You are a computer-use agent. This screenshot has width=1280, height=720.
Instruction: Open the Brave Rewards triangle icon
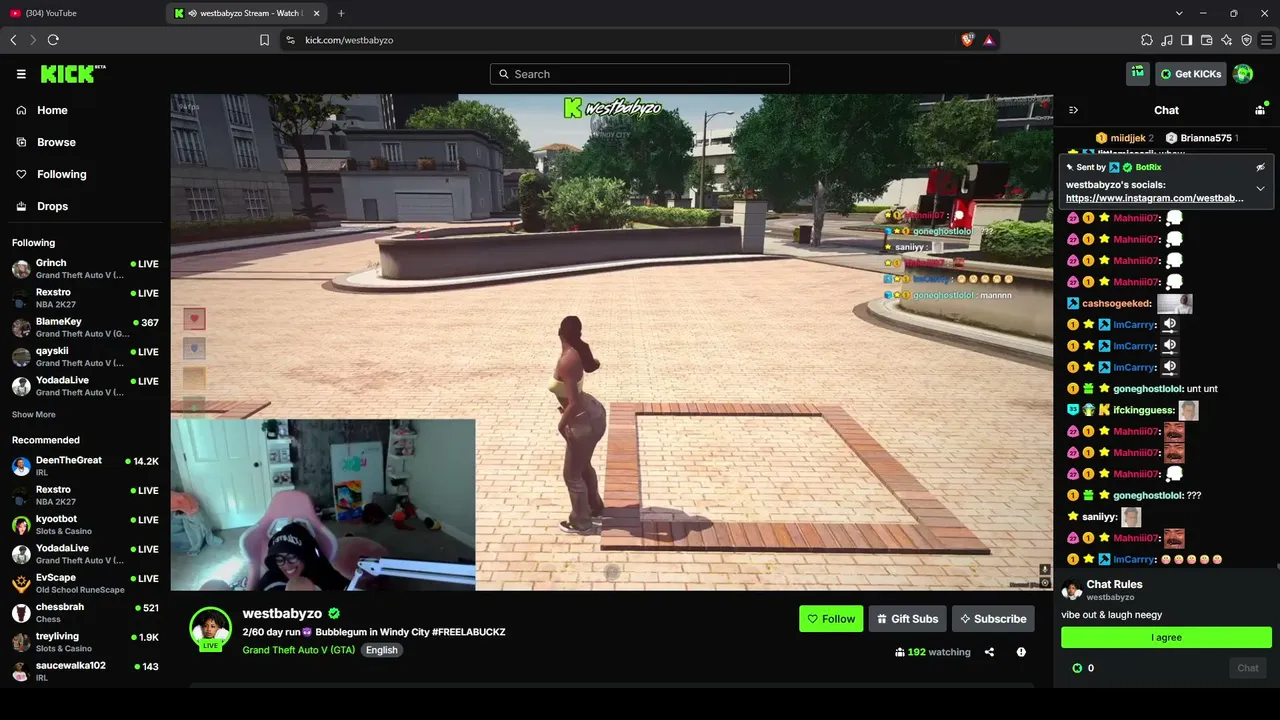(x=988, y=40)
